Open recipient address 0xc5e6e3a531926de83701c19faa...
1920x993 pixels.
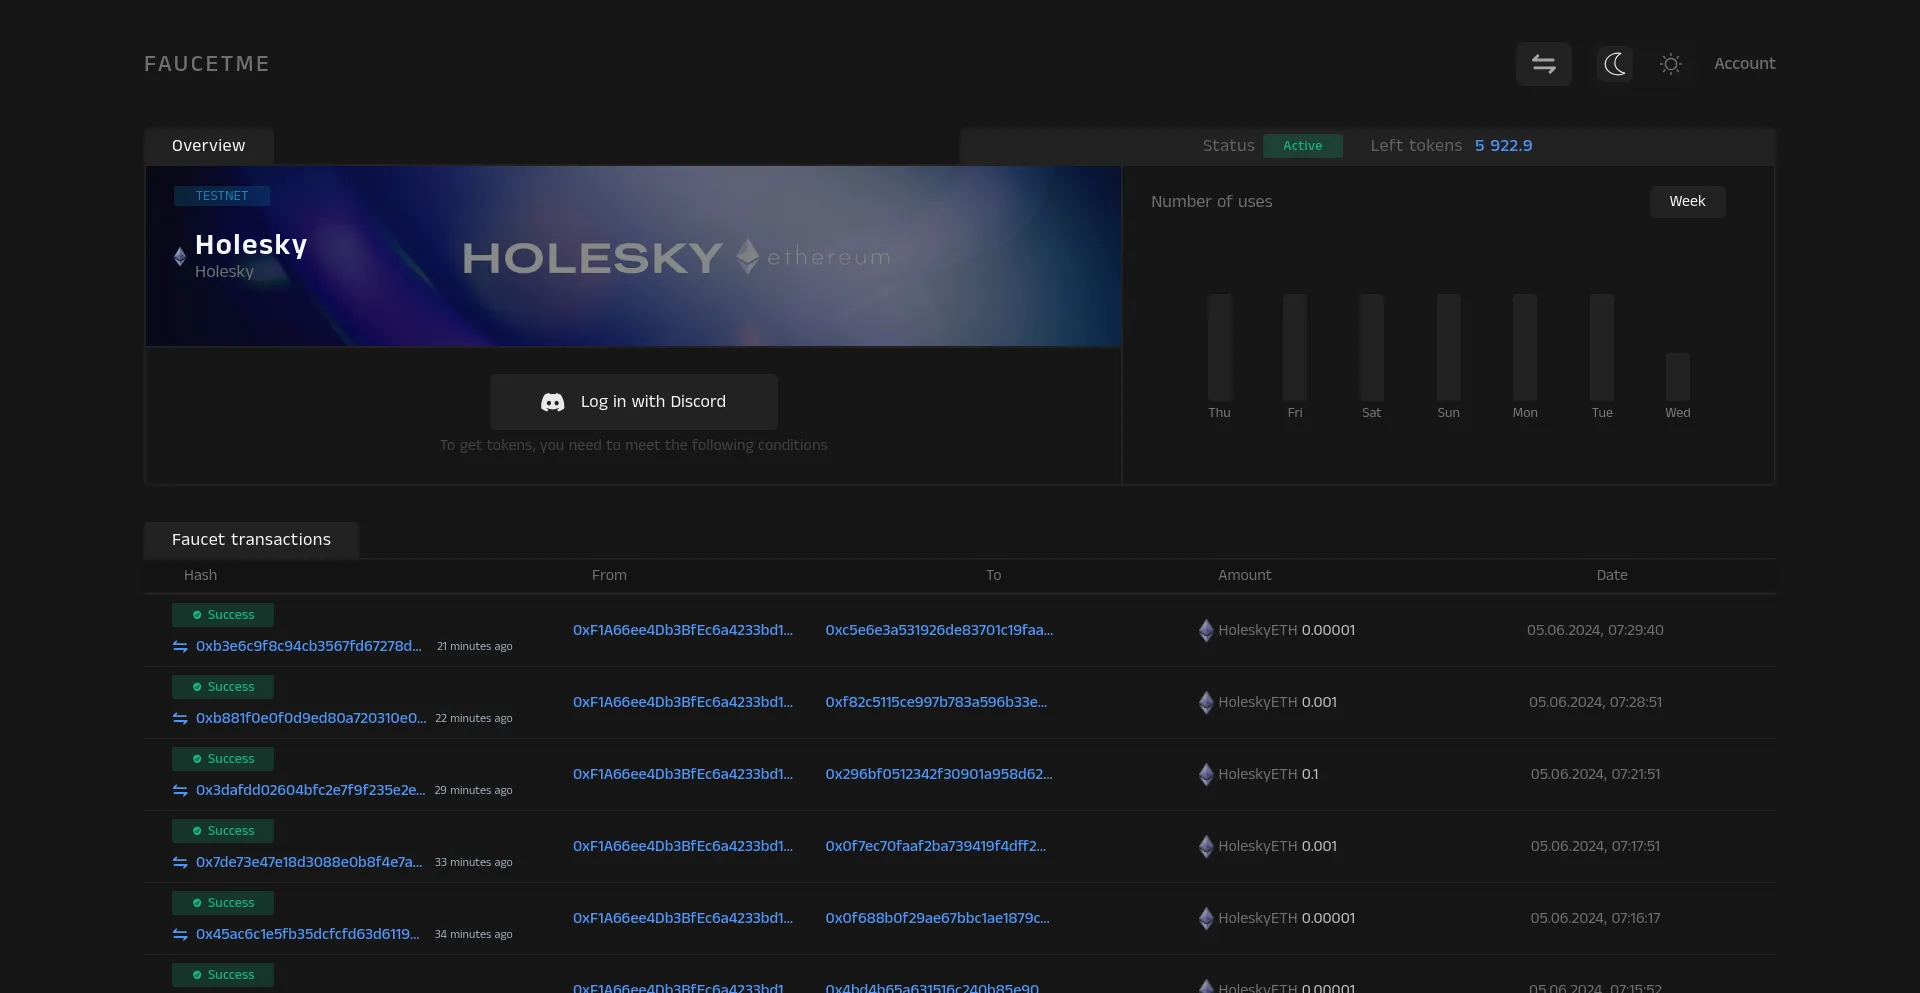coord(939,630)
